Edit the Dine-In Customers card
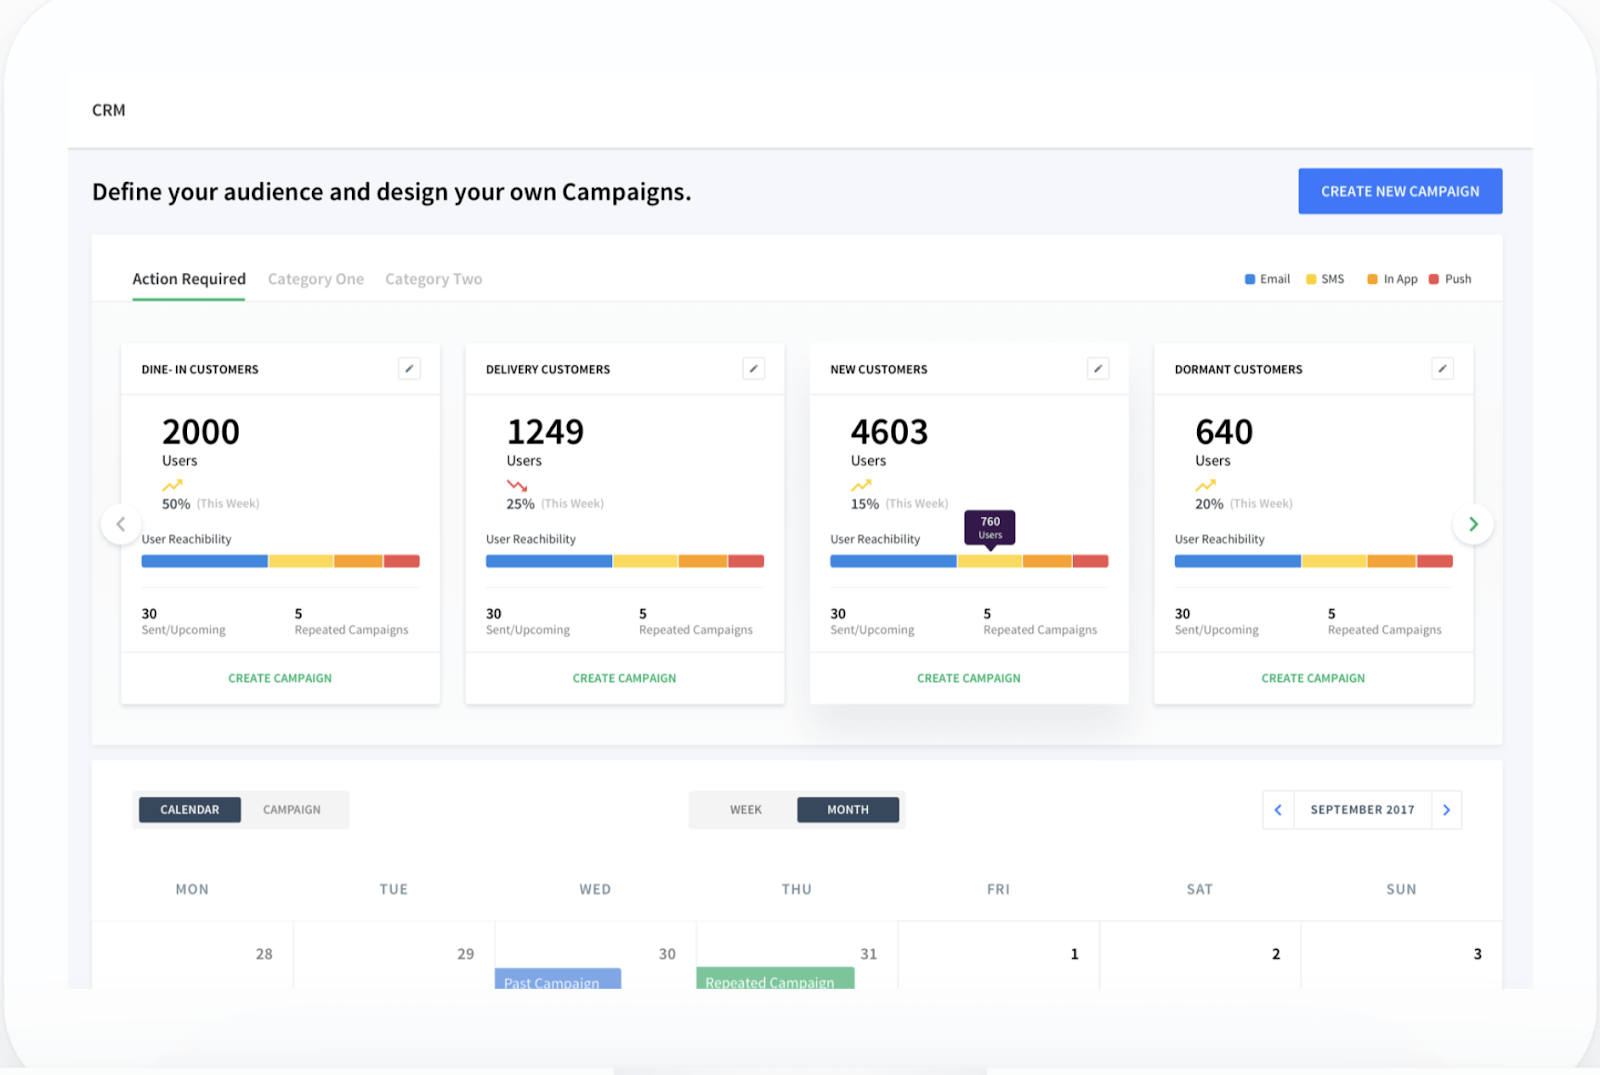The image size is (1600, 1075). (x=409, y=369)
